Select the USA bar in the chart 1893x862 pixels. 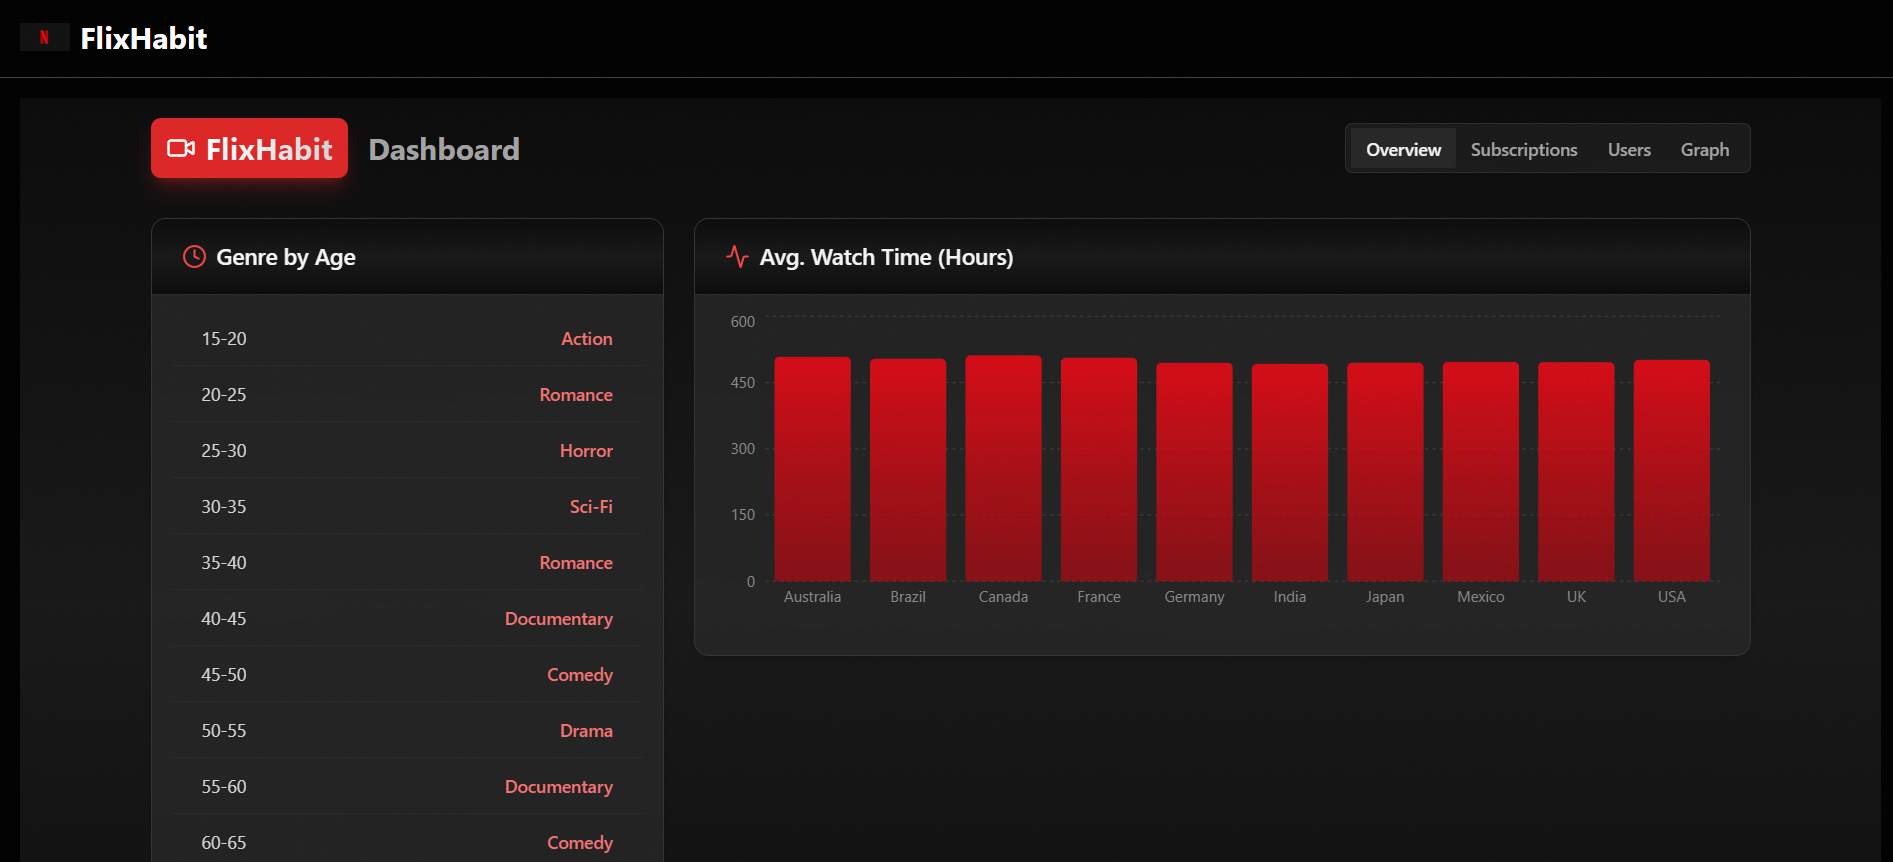(1671, 470)
